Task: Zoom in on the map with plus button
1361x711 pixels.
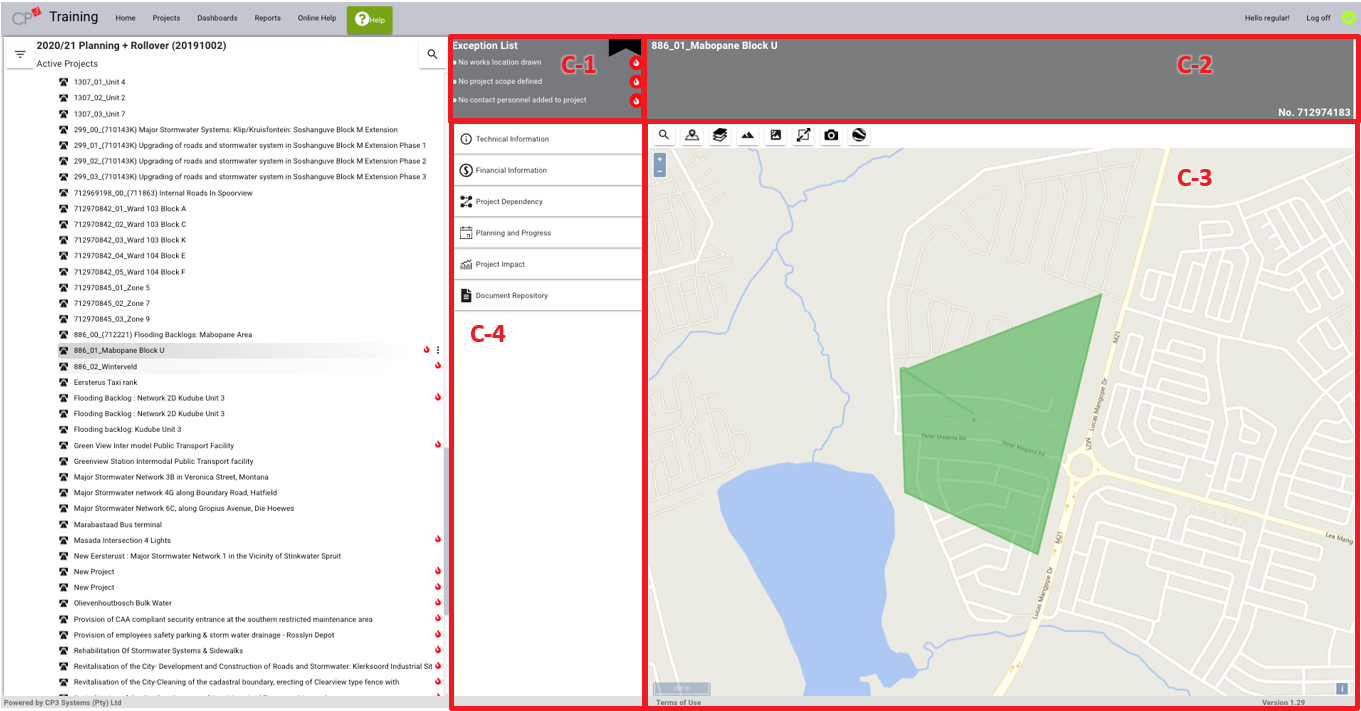Action: [x=660, y=159]
